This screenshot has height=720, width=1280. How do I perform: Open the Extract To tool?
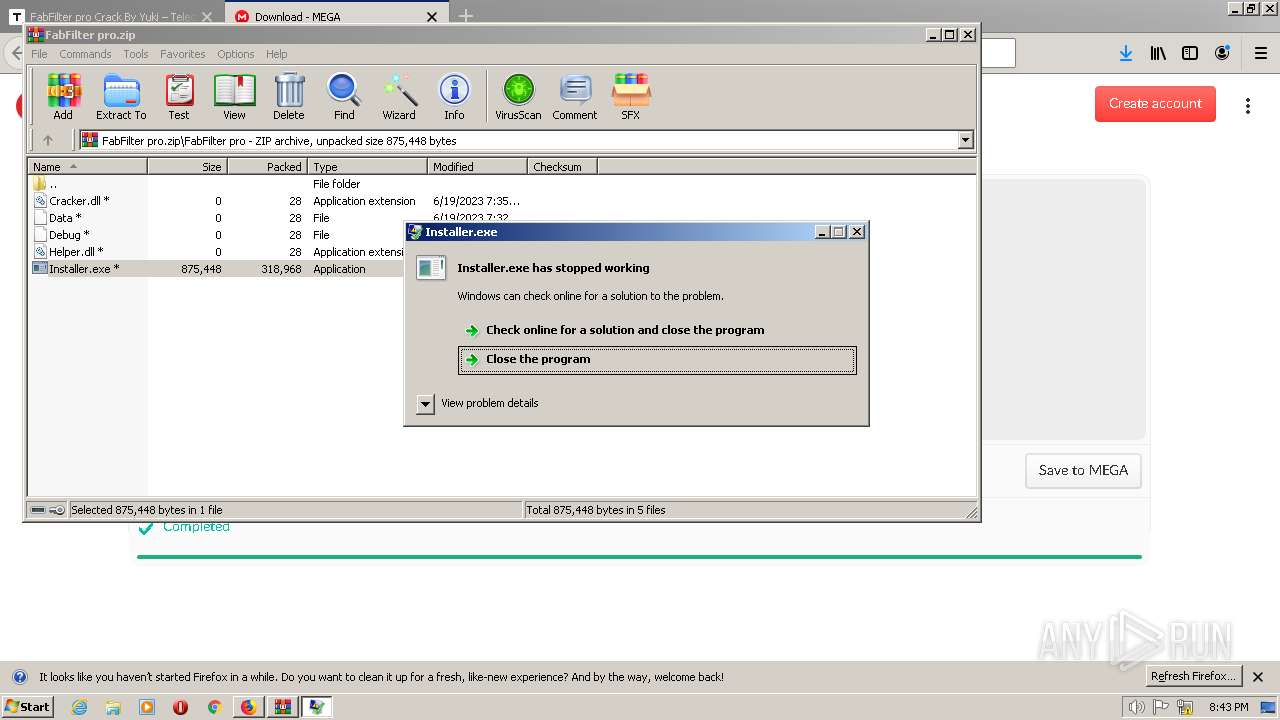coord(121,97)
